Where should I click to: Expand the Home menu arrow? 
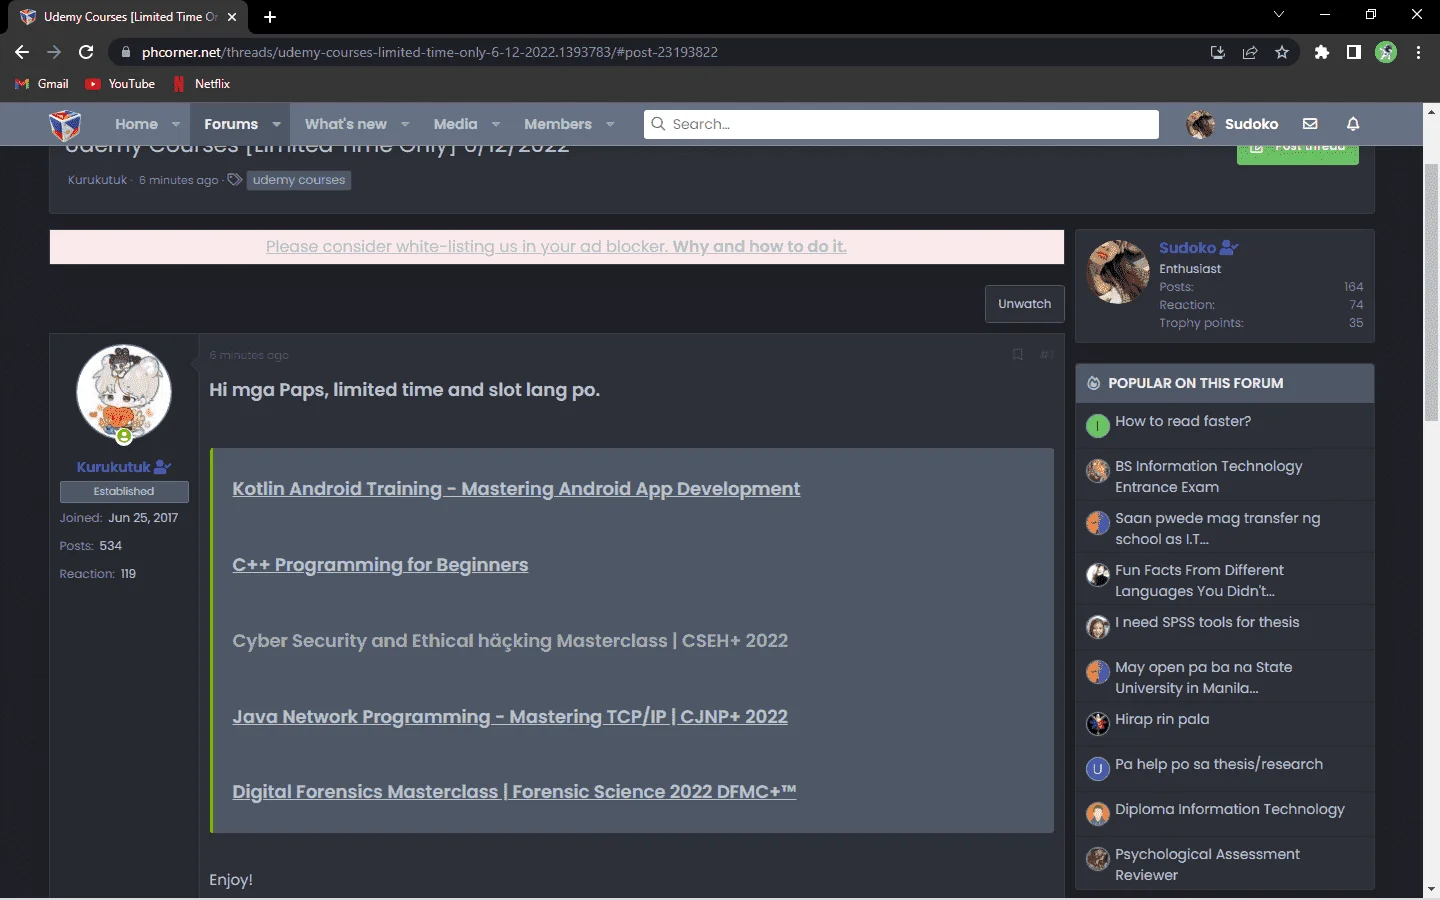176,124
